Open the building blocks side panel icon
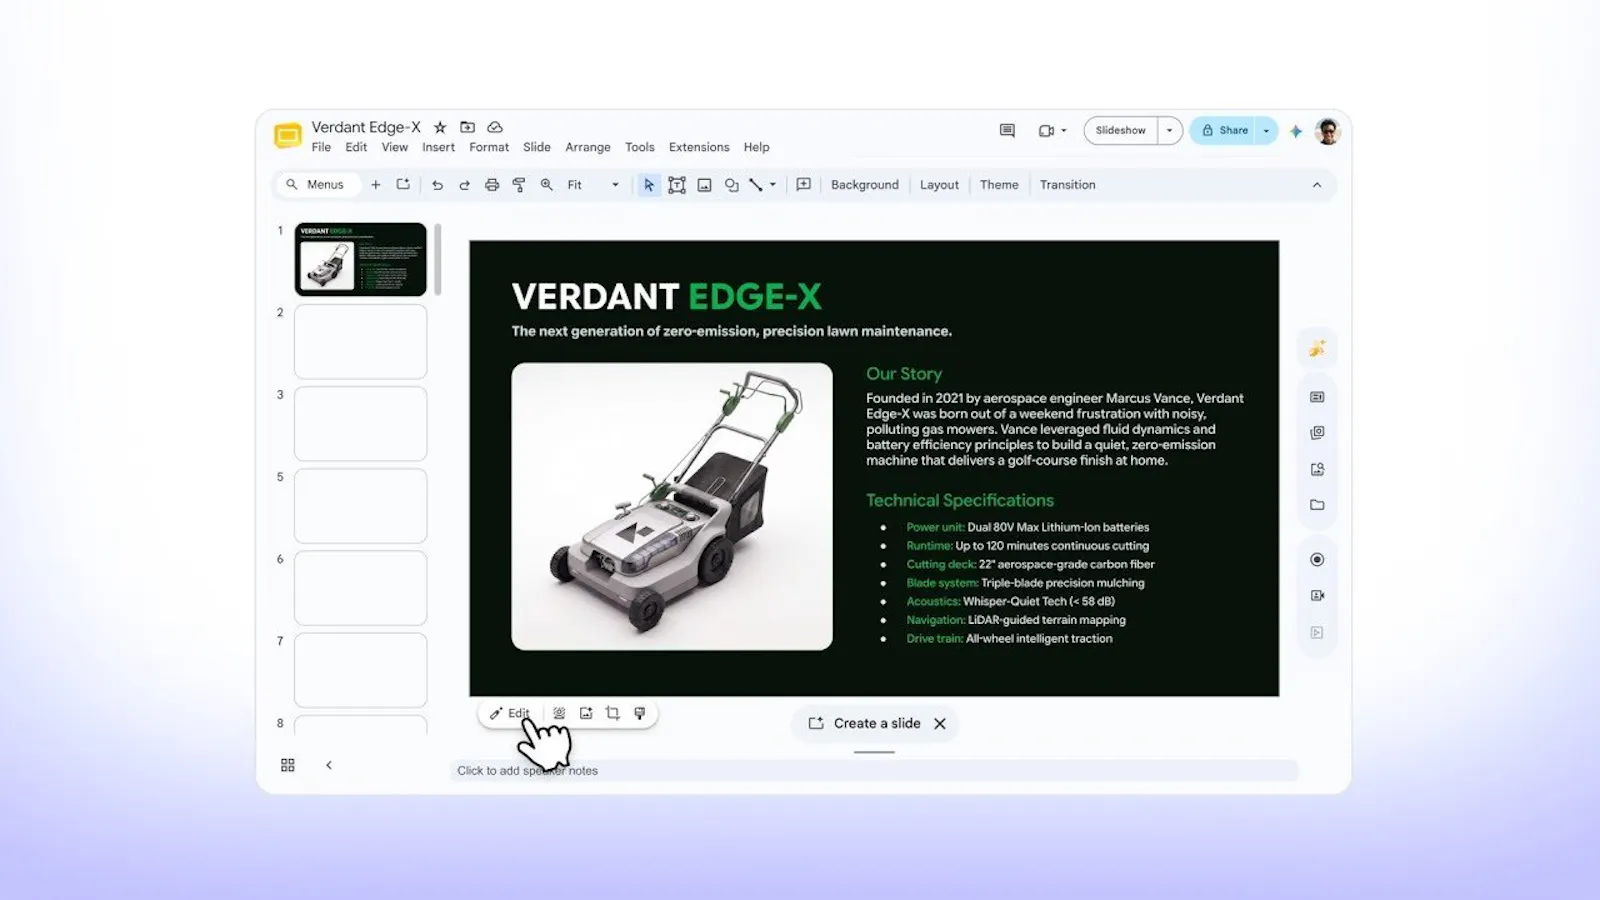The height and width of the screenshot is (900, 1600). (x=1317, y=433)
